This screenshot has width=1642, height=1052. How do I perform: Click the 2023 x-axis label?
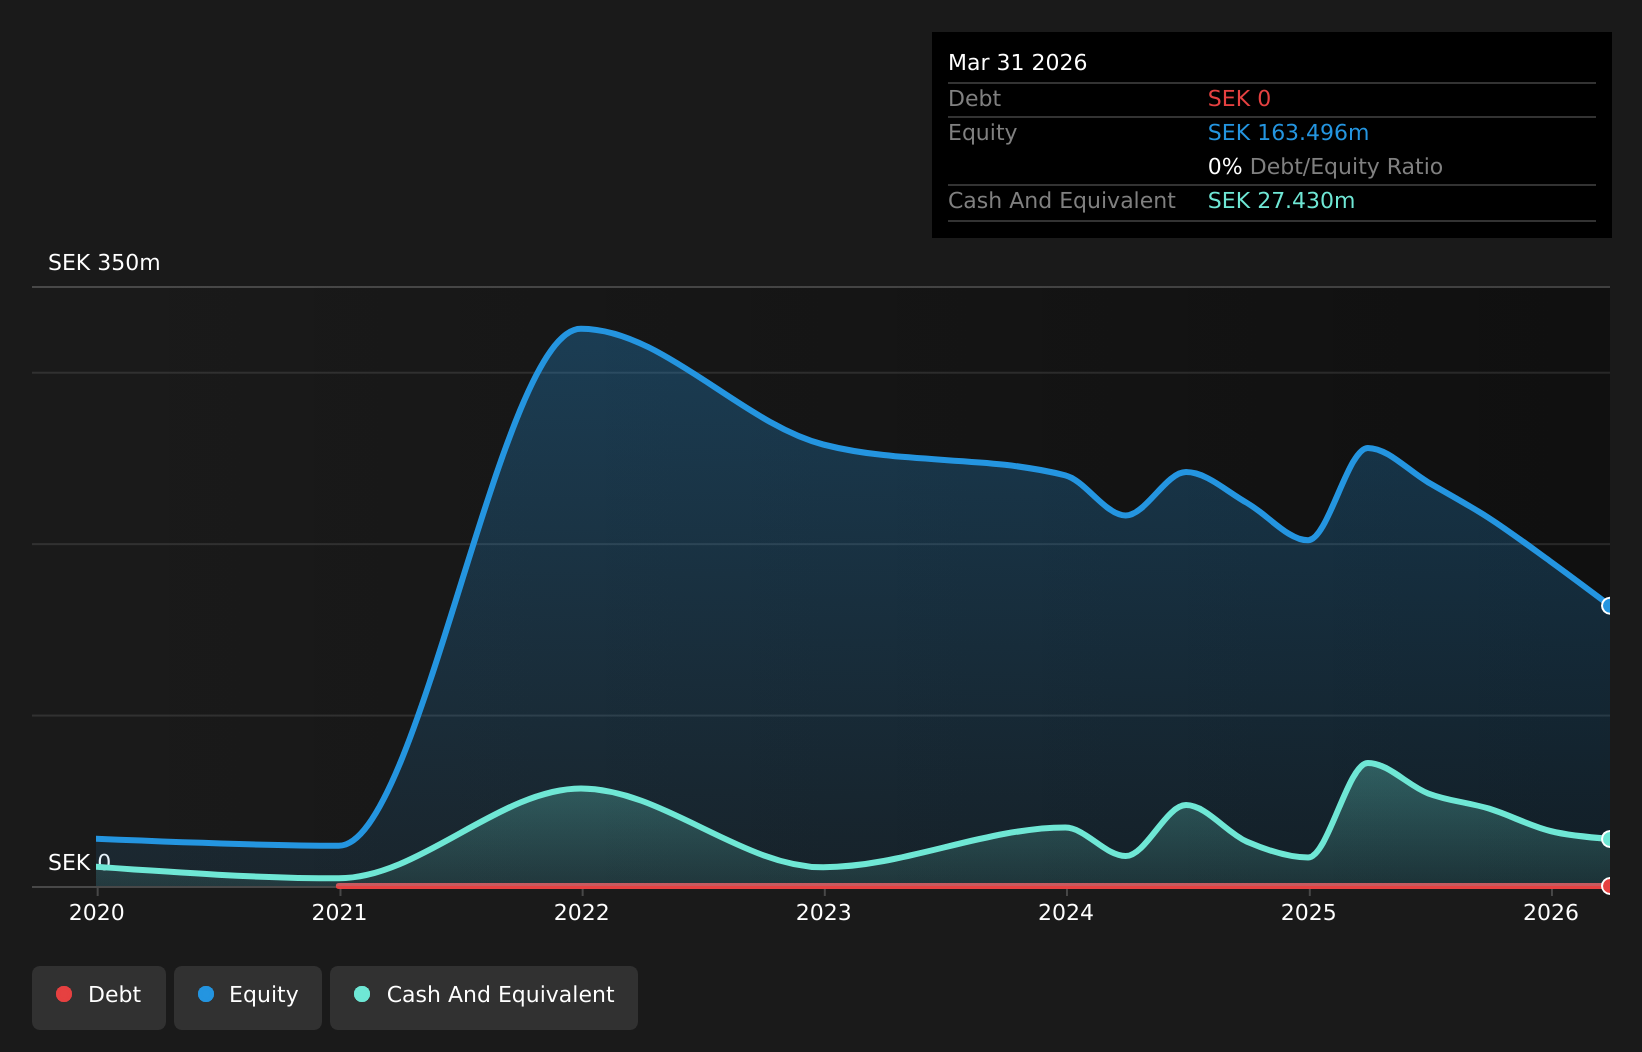click(824, 912)
